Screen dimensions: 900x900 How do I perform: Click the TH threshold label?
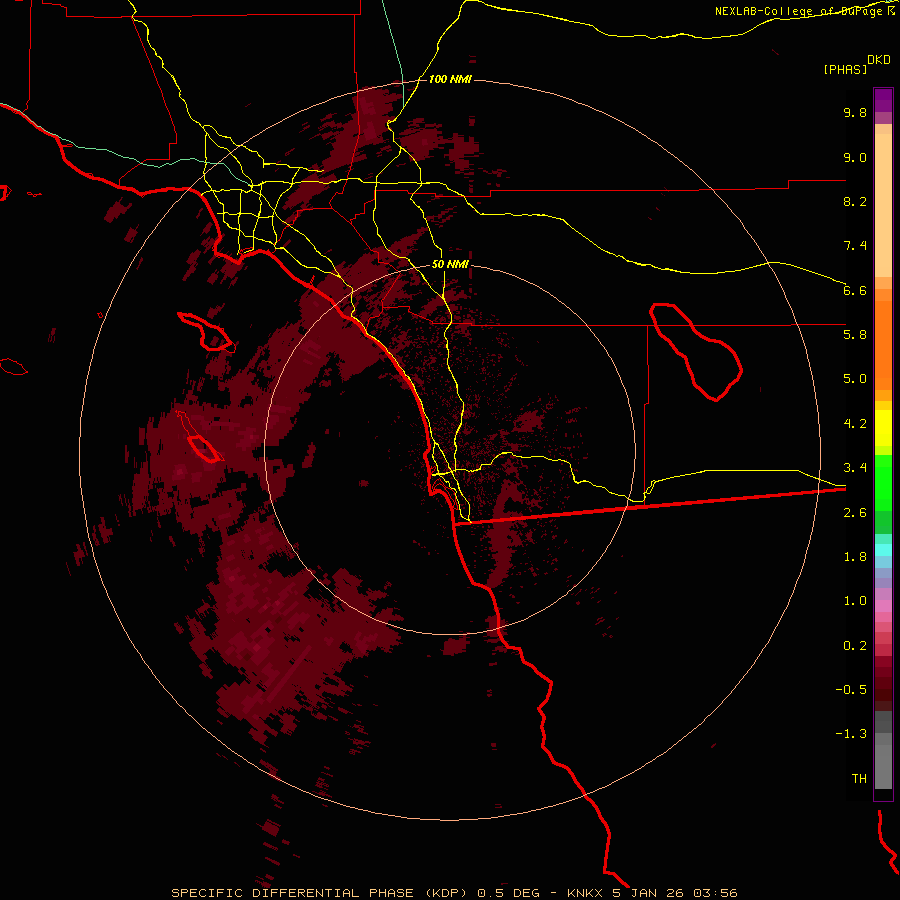[x=859, y=779]
